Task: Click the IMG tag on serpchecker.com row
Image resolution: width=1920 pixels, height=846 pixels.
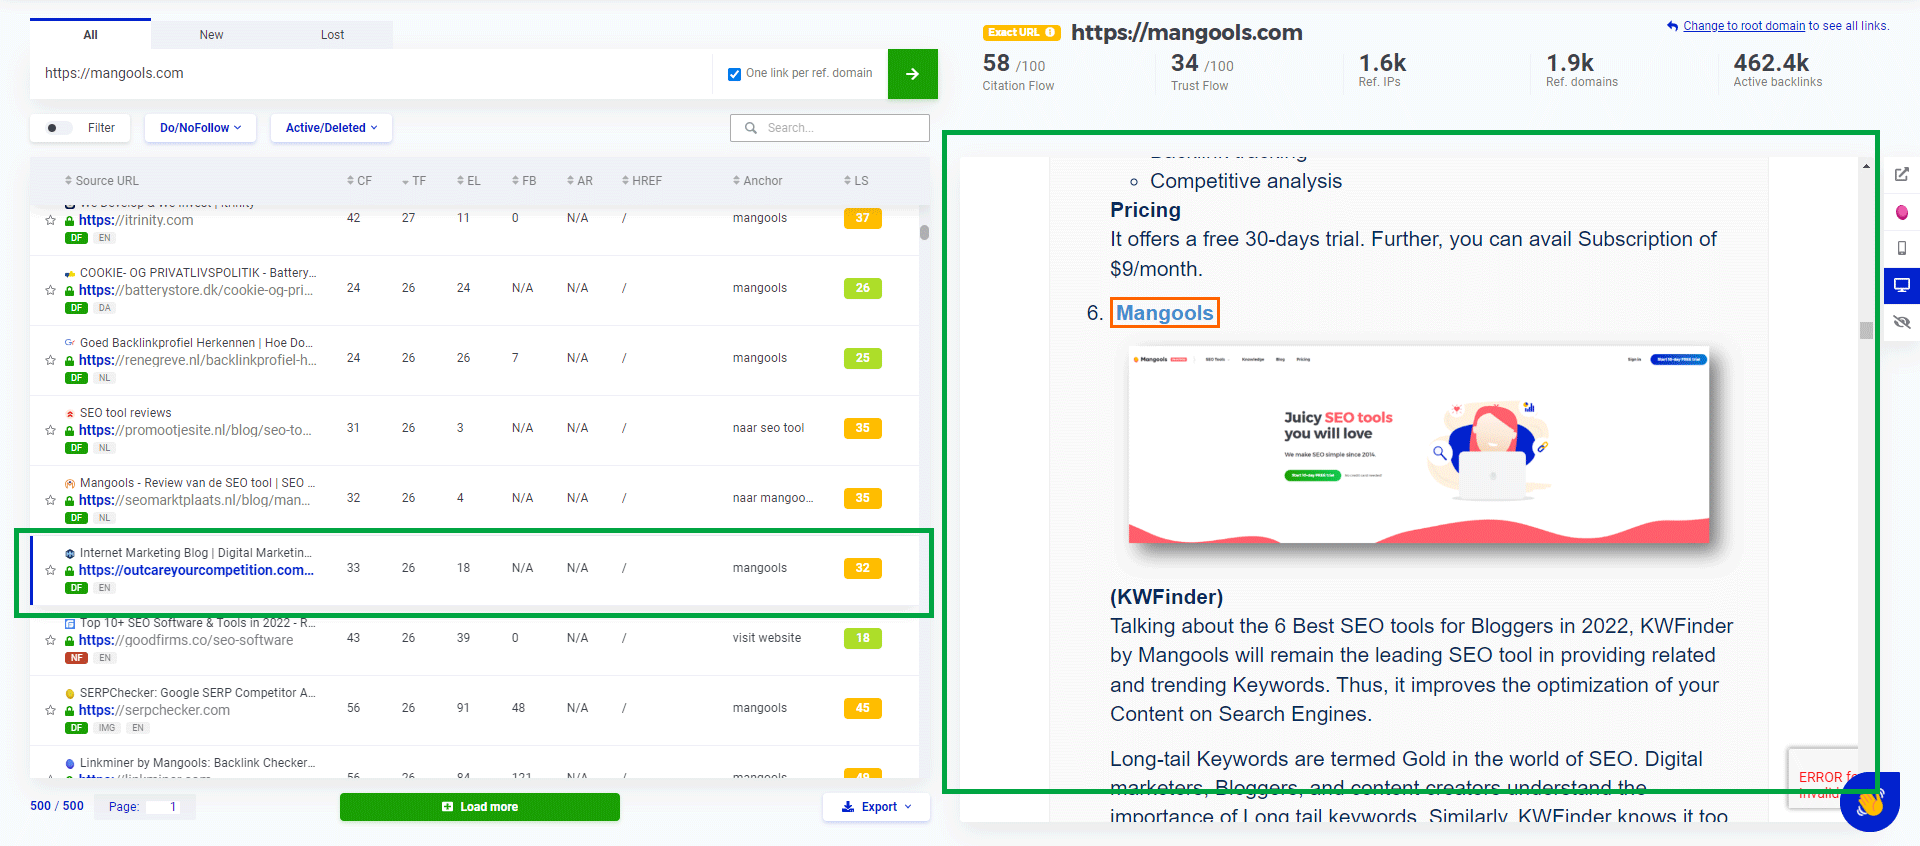Action: coord(107,728)
